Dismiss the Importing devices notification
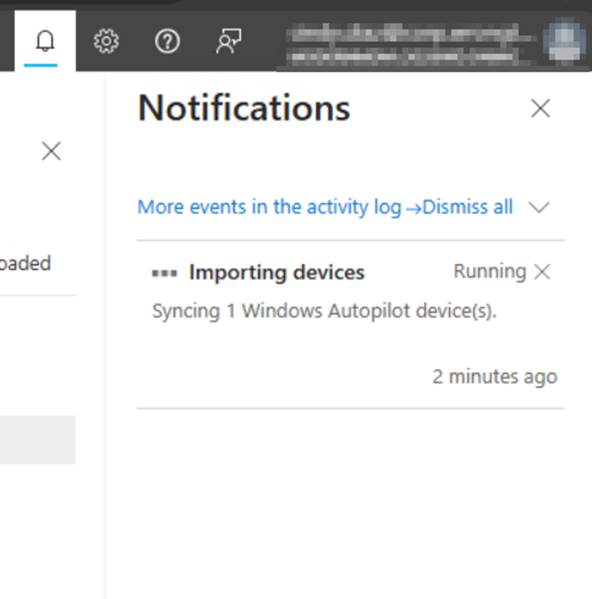The image size is (592, 599). pyautogui.click(x=542, y=272)
